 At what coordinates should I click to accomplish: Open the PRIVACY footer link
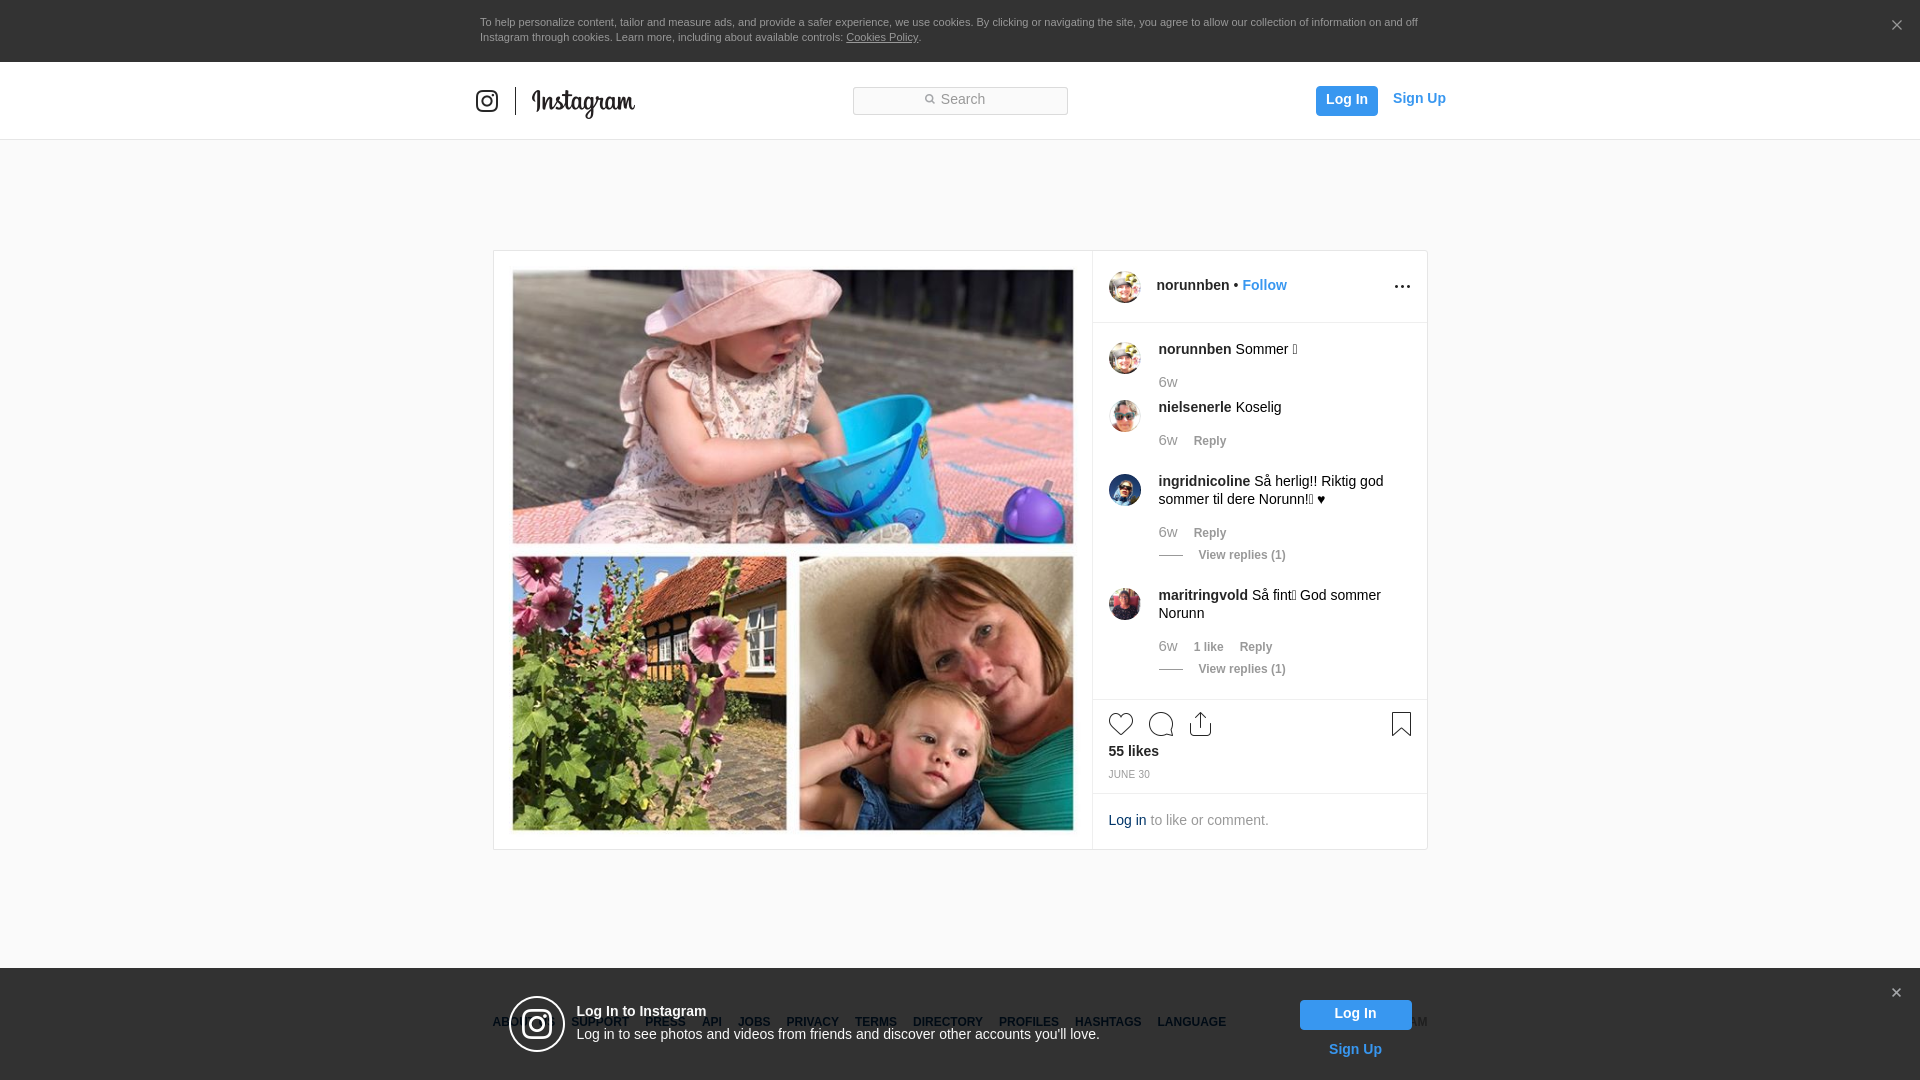812,1022
